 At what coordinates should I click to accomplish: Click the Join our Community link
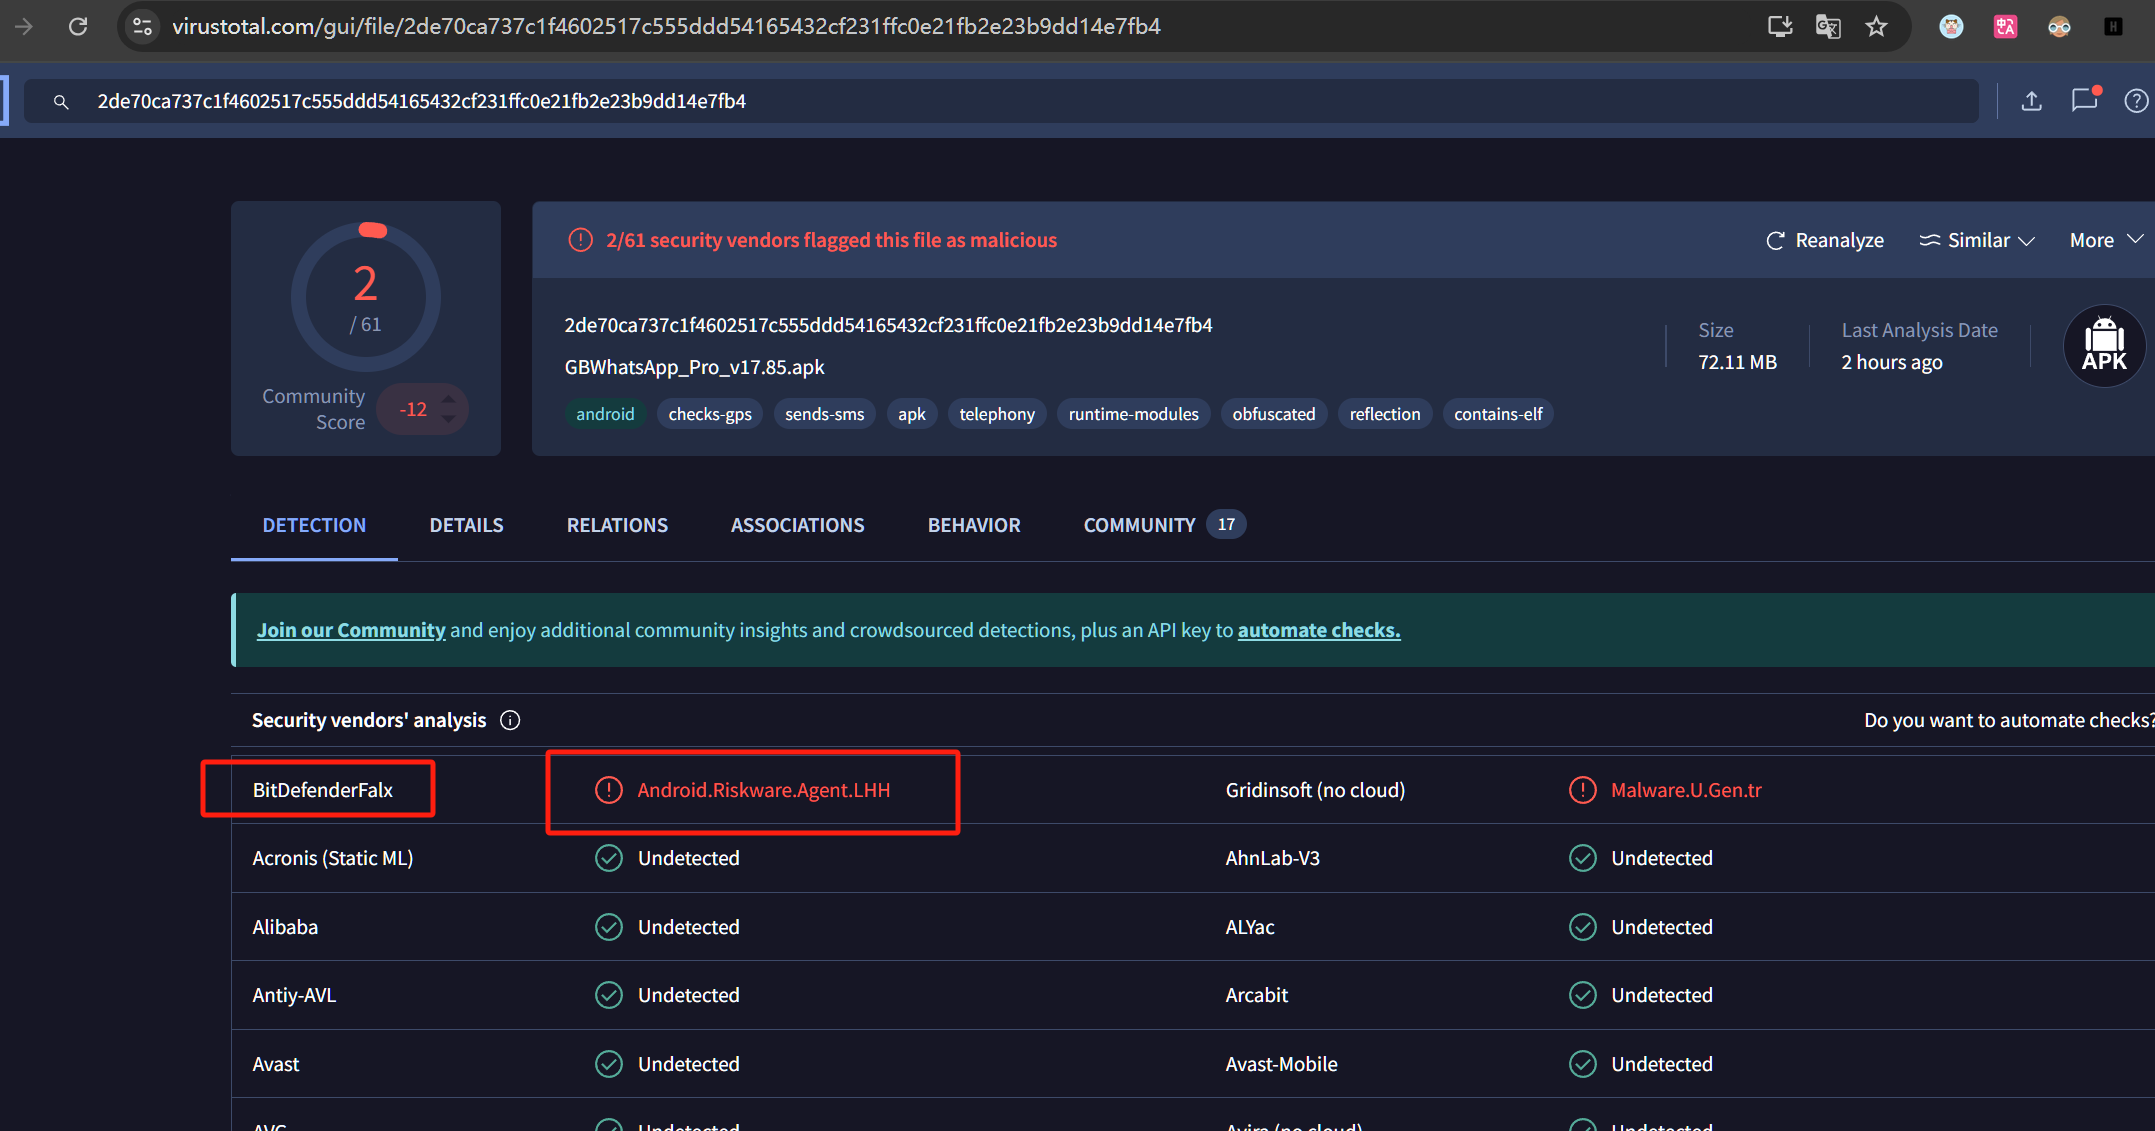tap(351, 630)
